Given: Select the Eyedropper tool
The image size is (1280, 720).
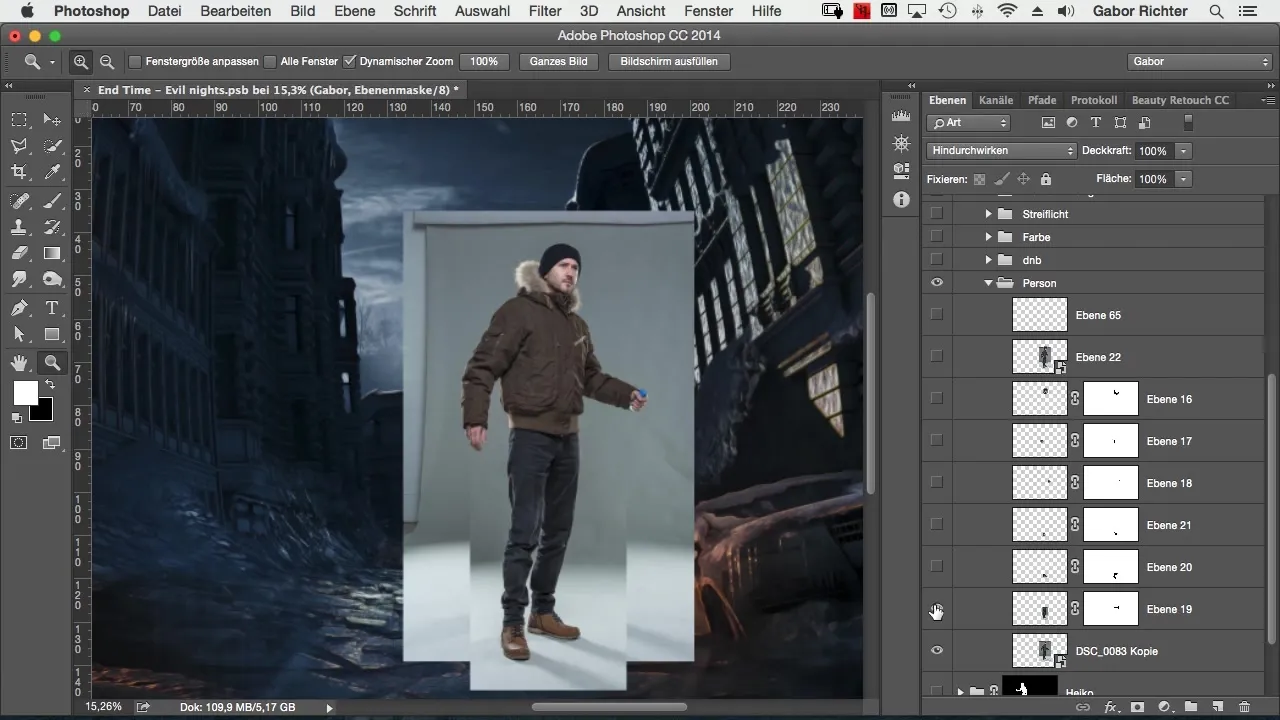Looking at the screenshot, I should 53,174.
